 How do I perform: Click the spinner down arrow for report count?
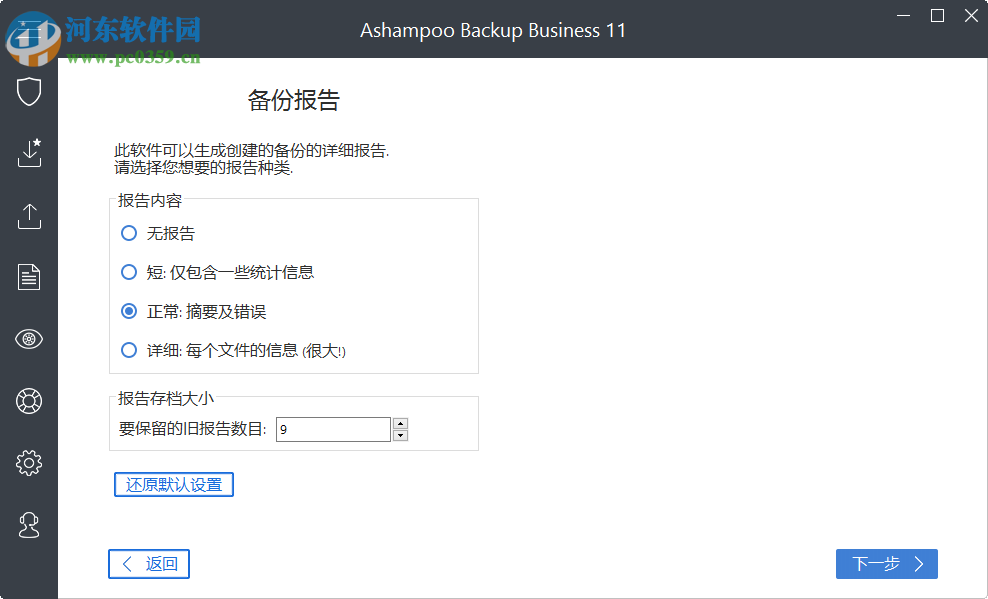(400, 434)
